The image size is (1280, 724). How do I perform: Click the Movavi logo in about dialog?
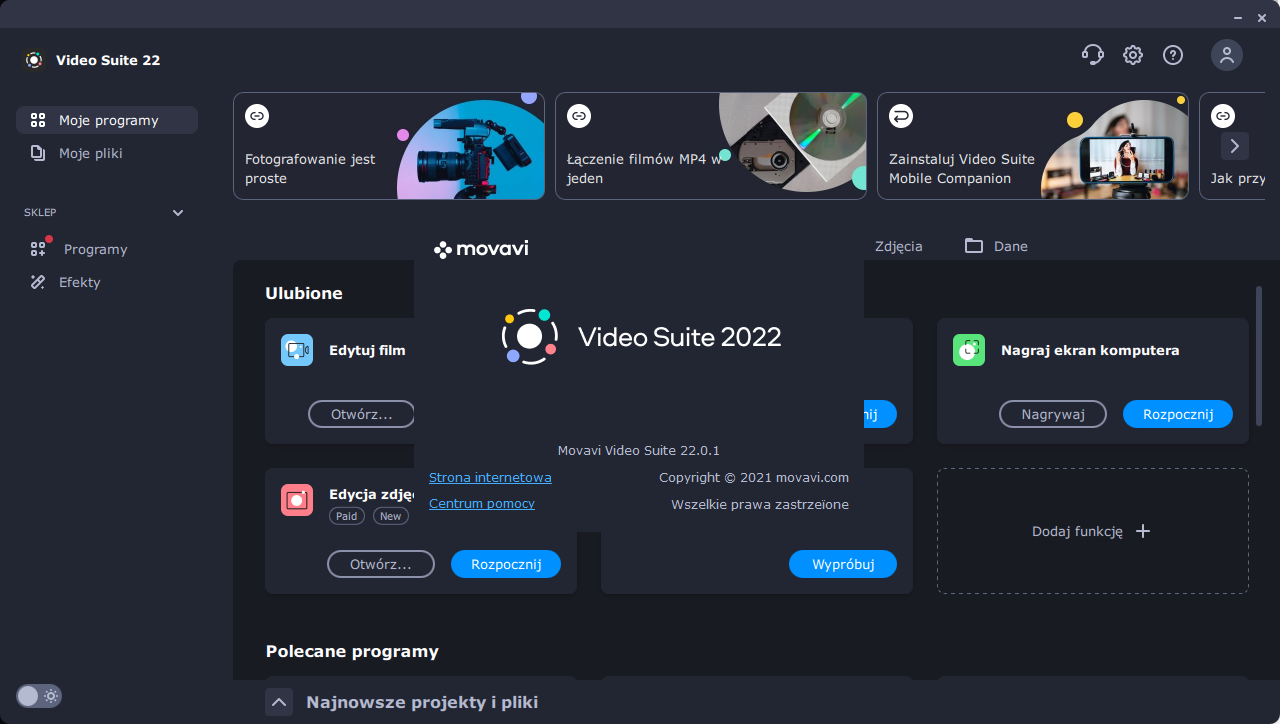pyautogui.click(x=481, y=249)
